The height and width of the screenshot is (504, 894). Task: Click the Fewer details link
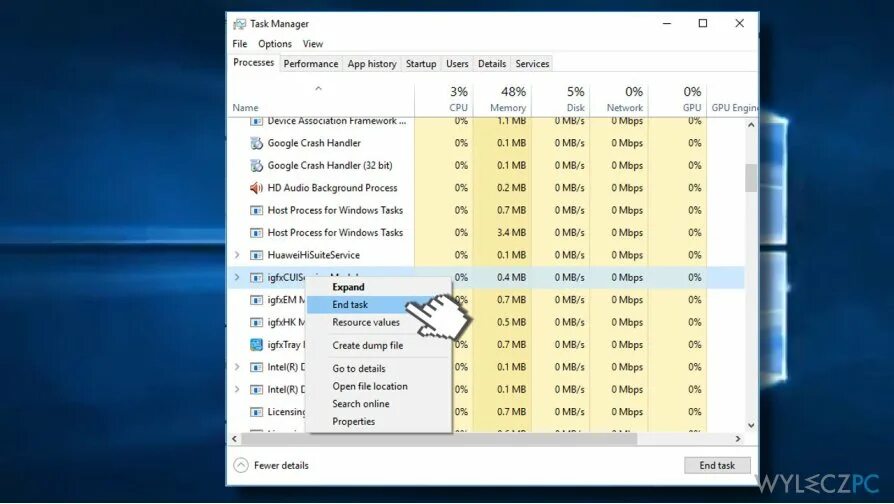tap(281, 465)
